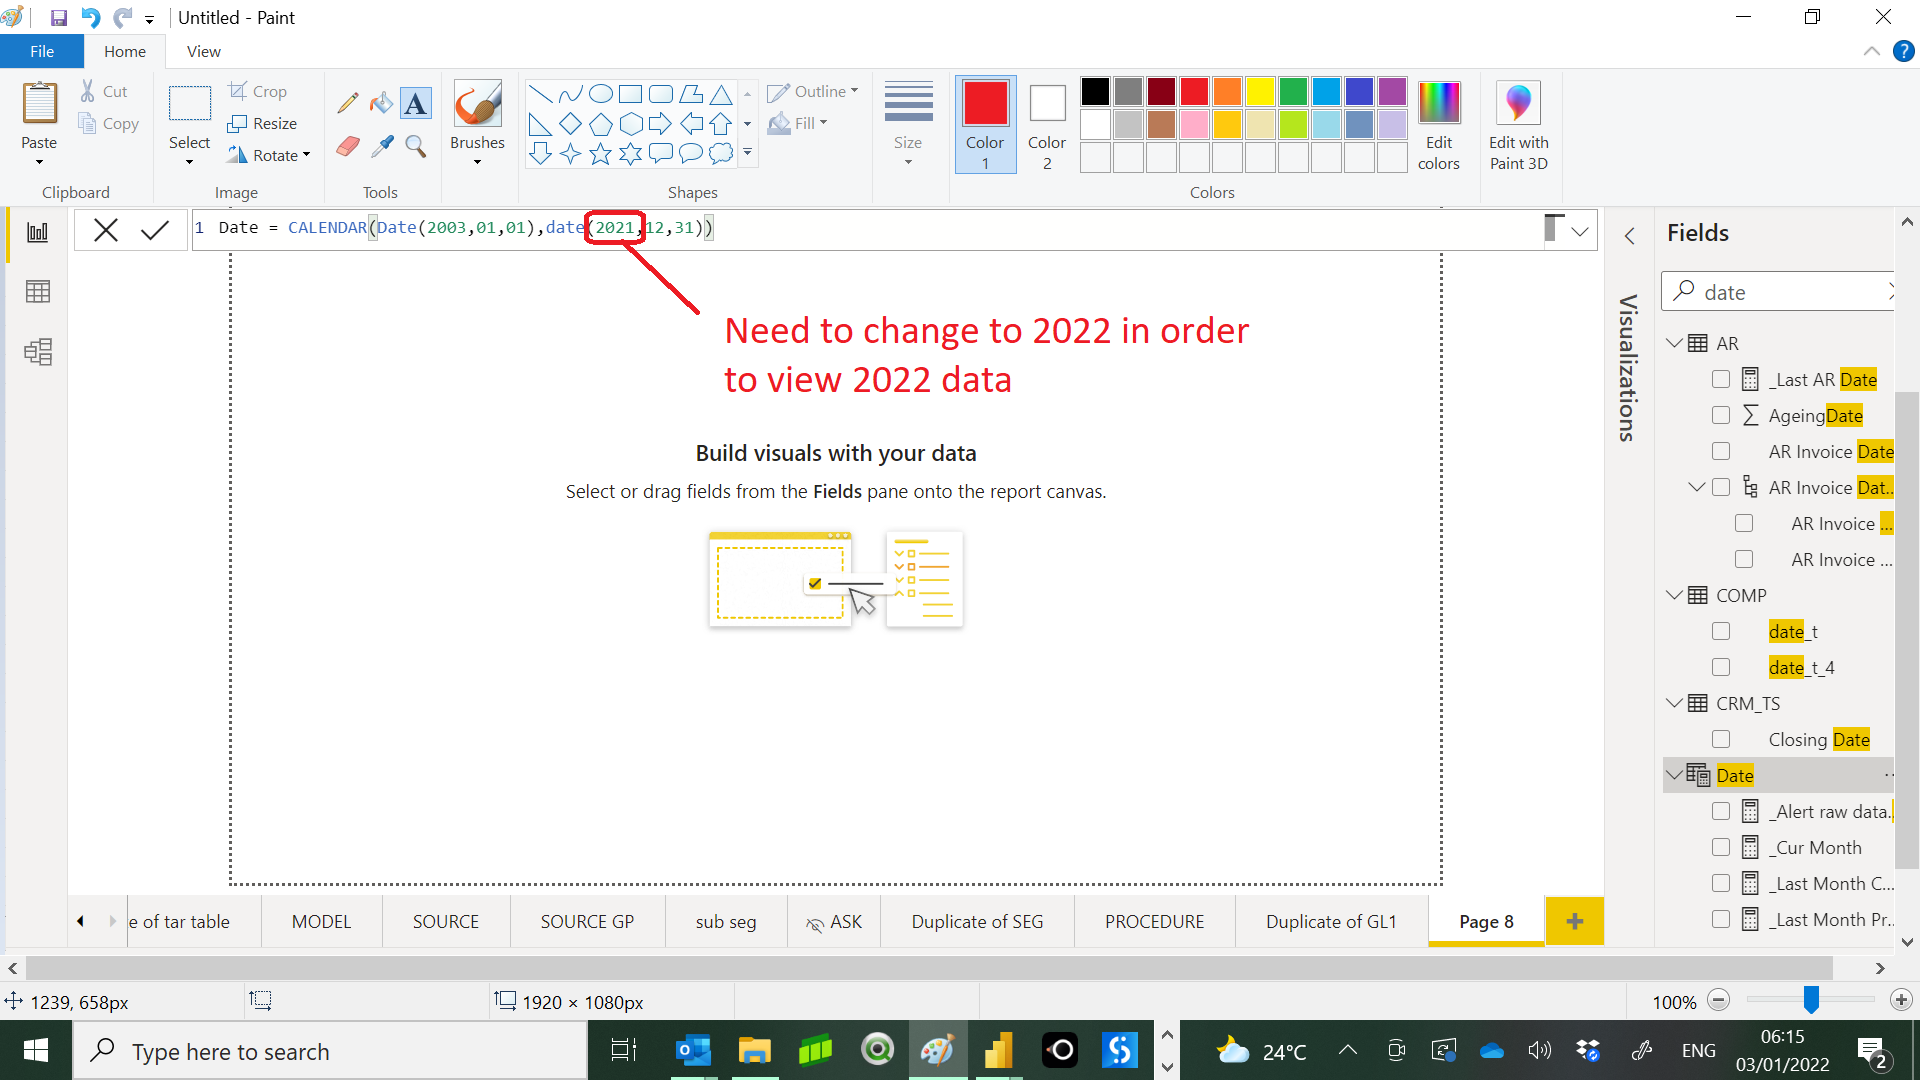Click the zoom in plus button
Screen dimensions: 1920x1080
pyautogui.click(x=1901, y=1000)
